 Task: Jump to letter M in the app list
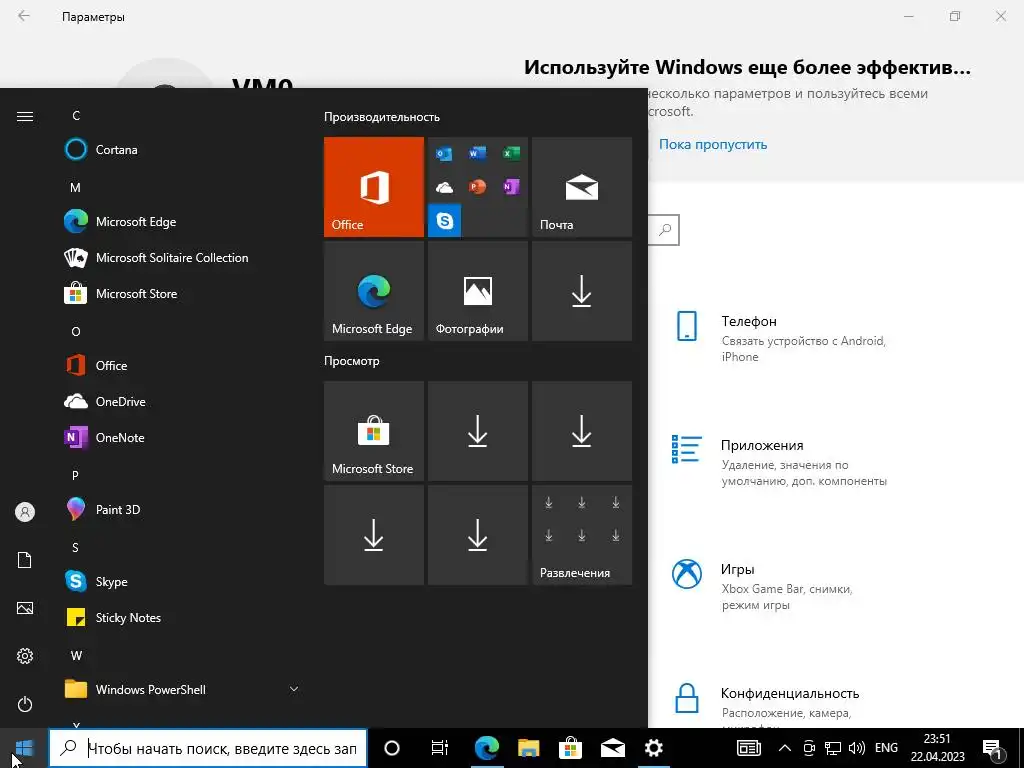(x=76, y=187)
